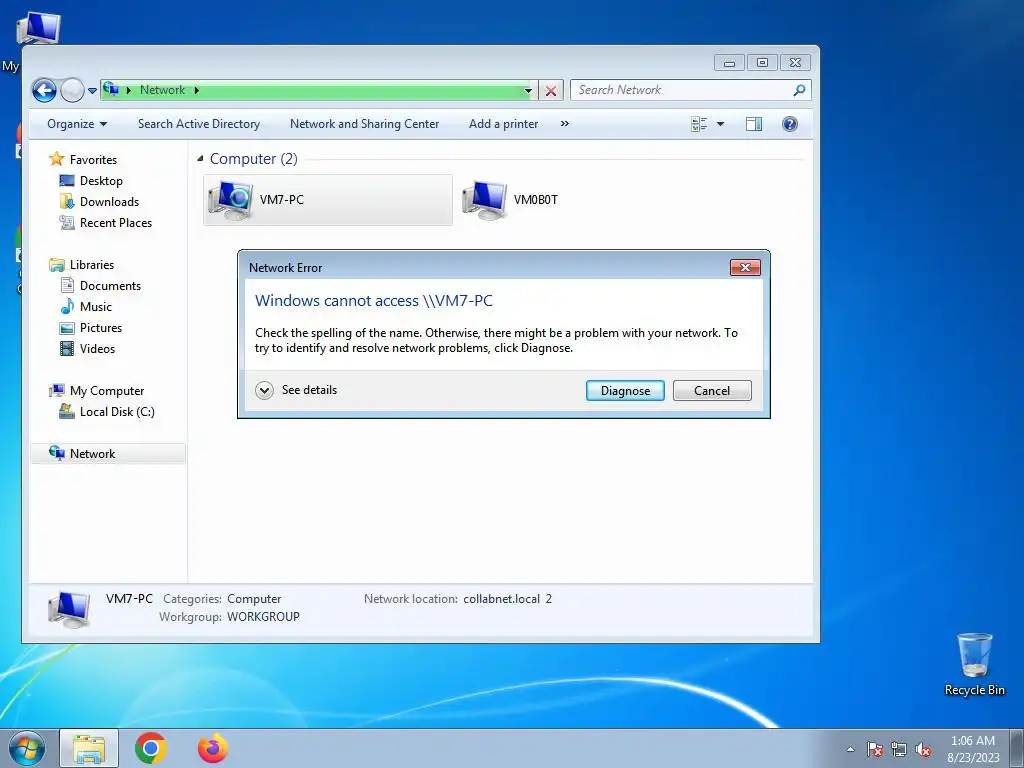The image size is (1024, 768).
Task: Open Help with the question mark icon
Action: click(790, 124)
